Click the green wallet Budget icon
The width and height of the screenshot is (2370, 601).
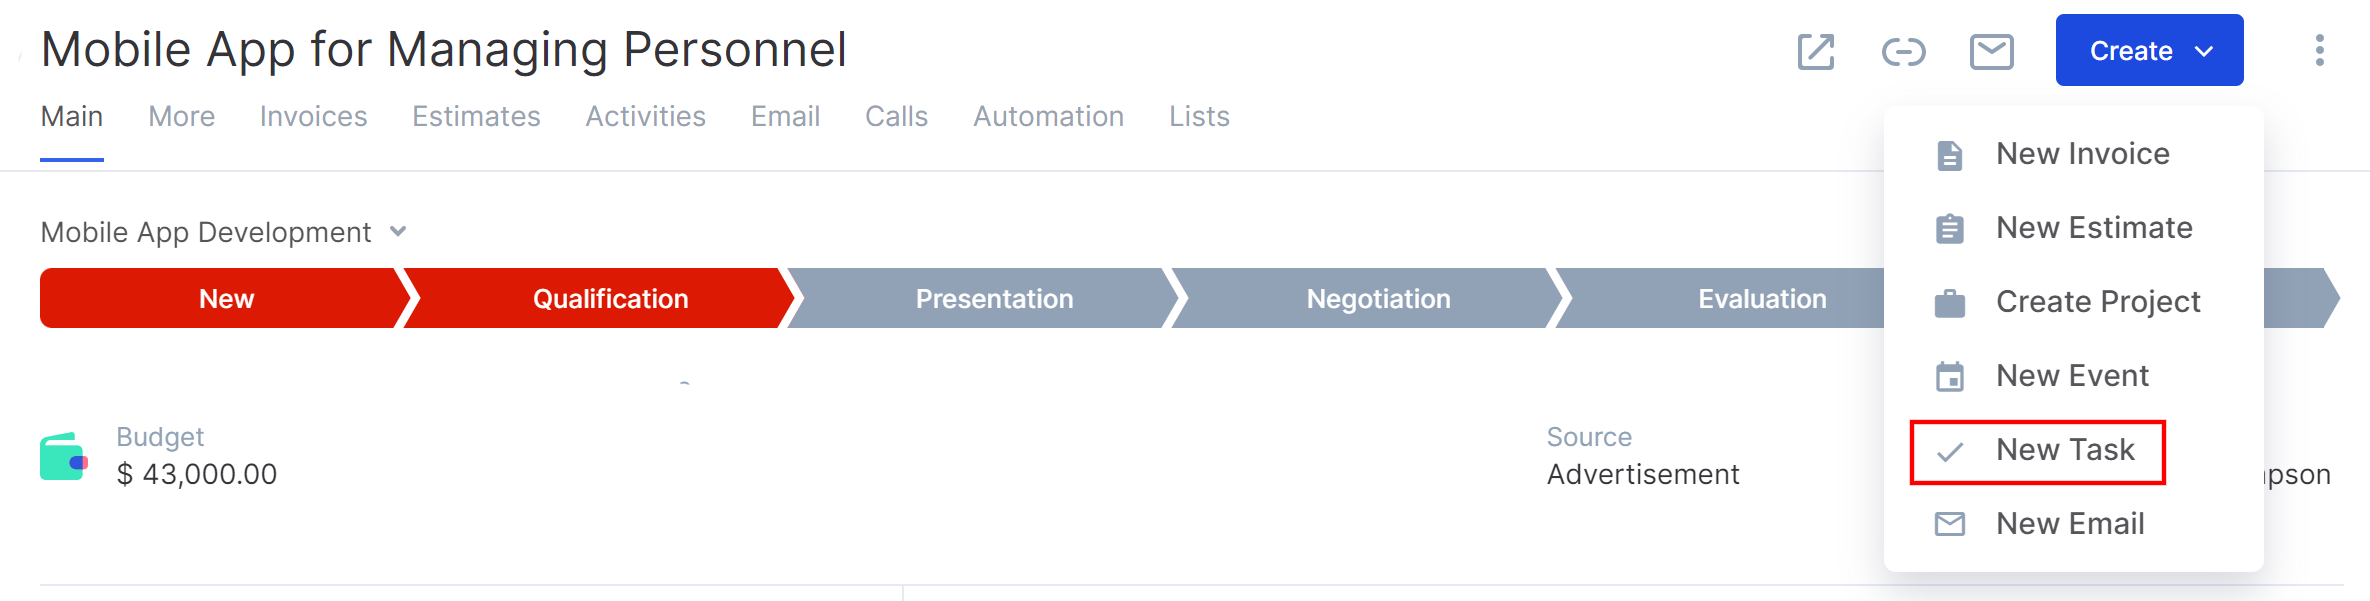[64, 456]
